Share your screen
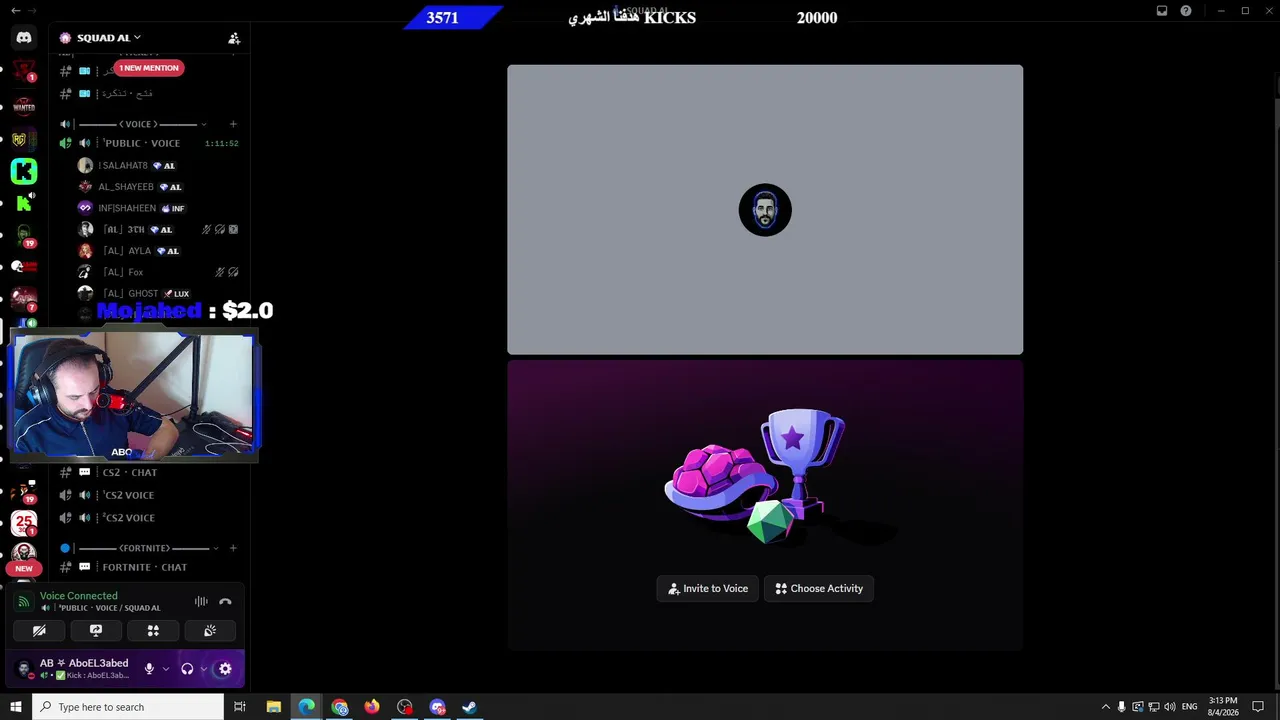Image resolution: width=1280 pixels, height=720 pixels. coord(96,631)
